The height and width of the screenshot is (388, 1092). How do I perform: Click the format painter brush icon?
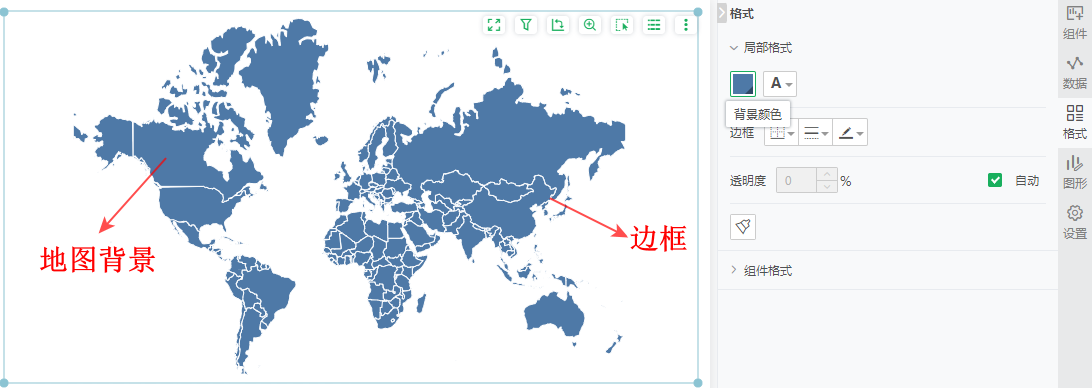pos(743,227)
